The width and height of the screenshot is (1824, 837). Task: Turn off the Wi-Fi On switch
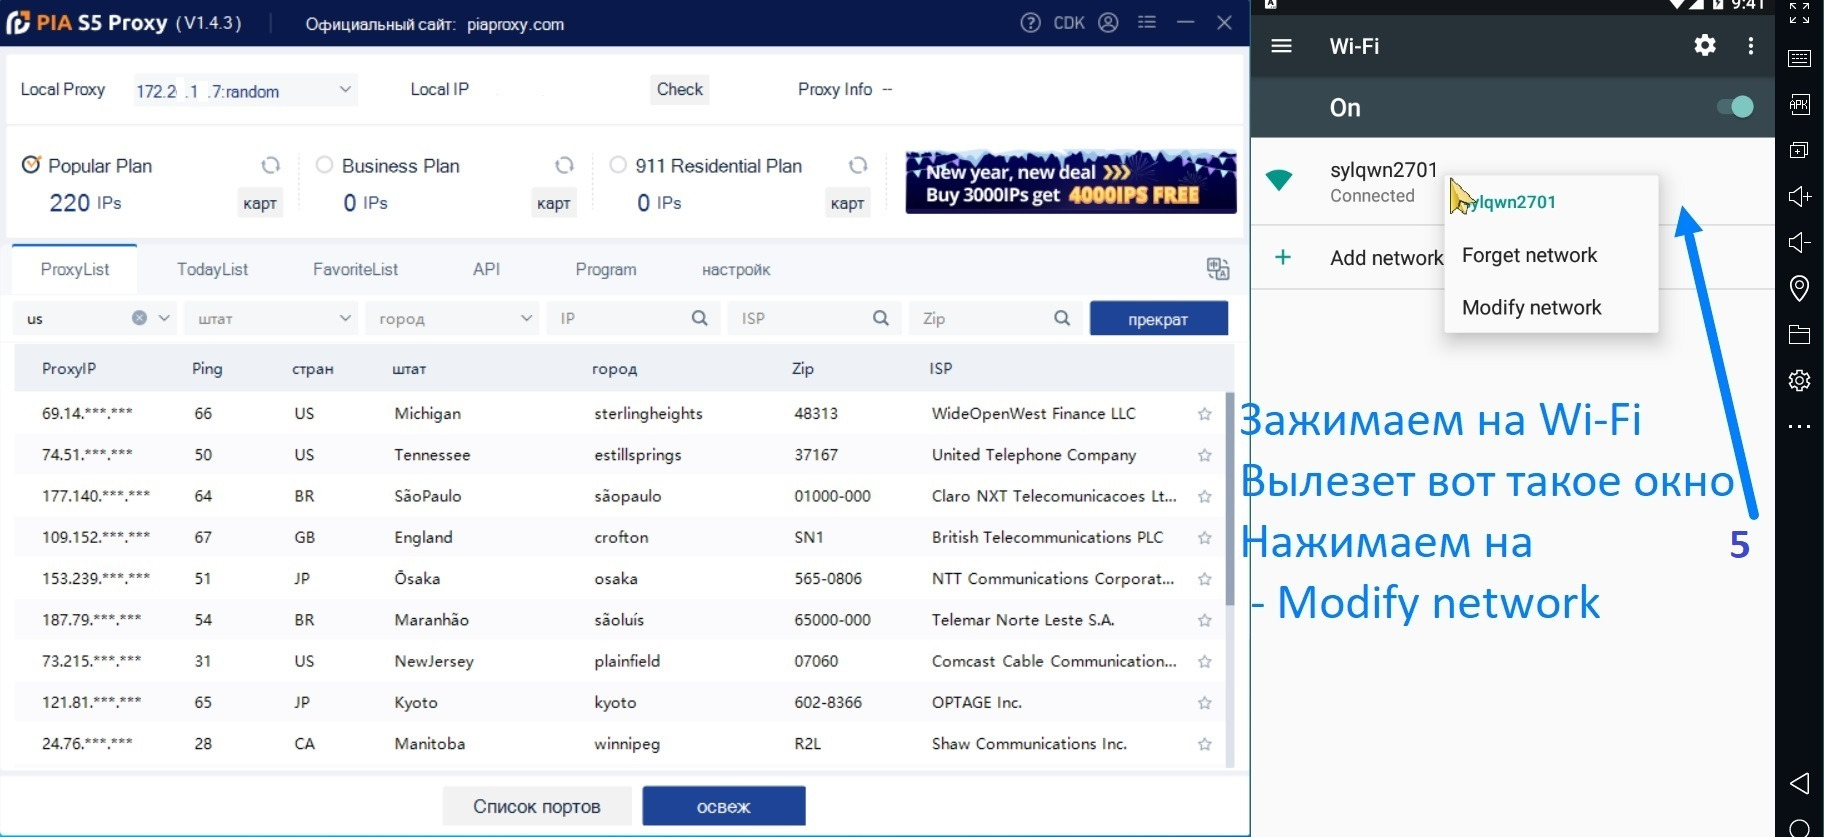1736,106
